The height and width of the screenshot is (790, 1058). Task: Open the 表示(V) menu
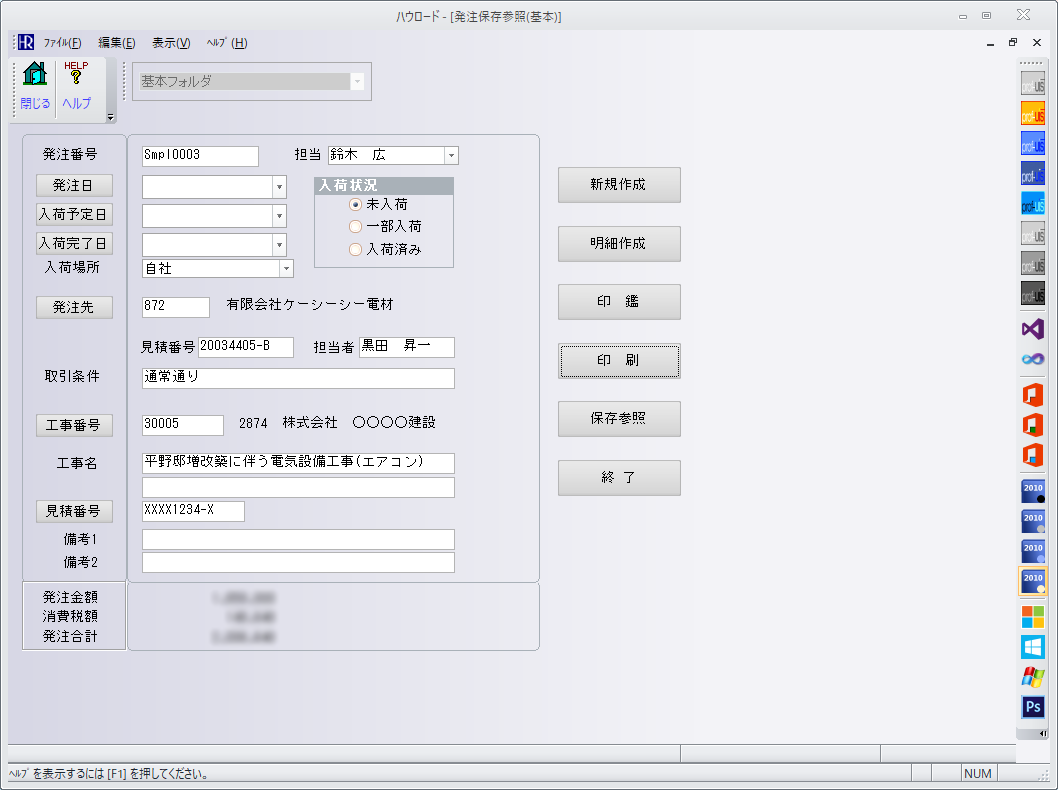[171, 43]
